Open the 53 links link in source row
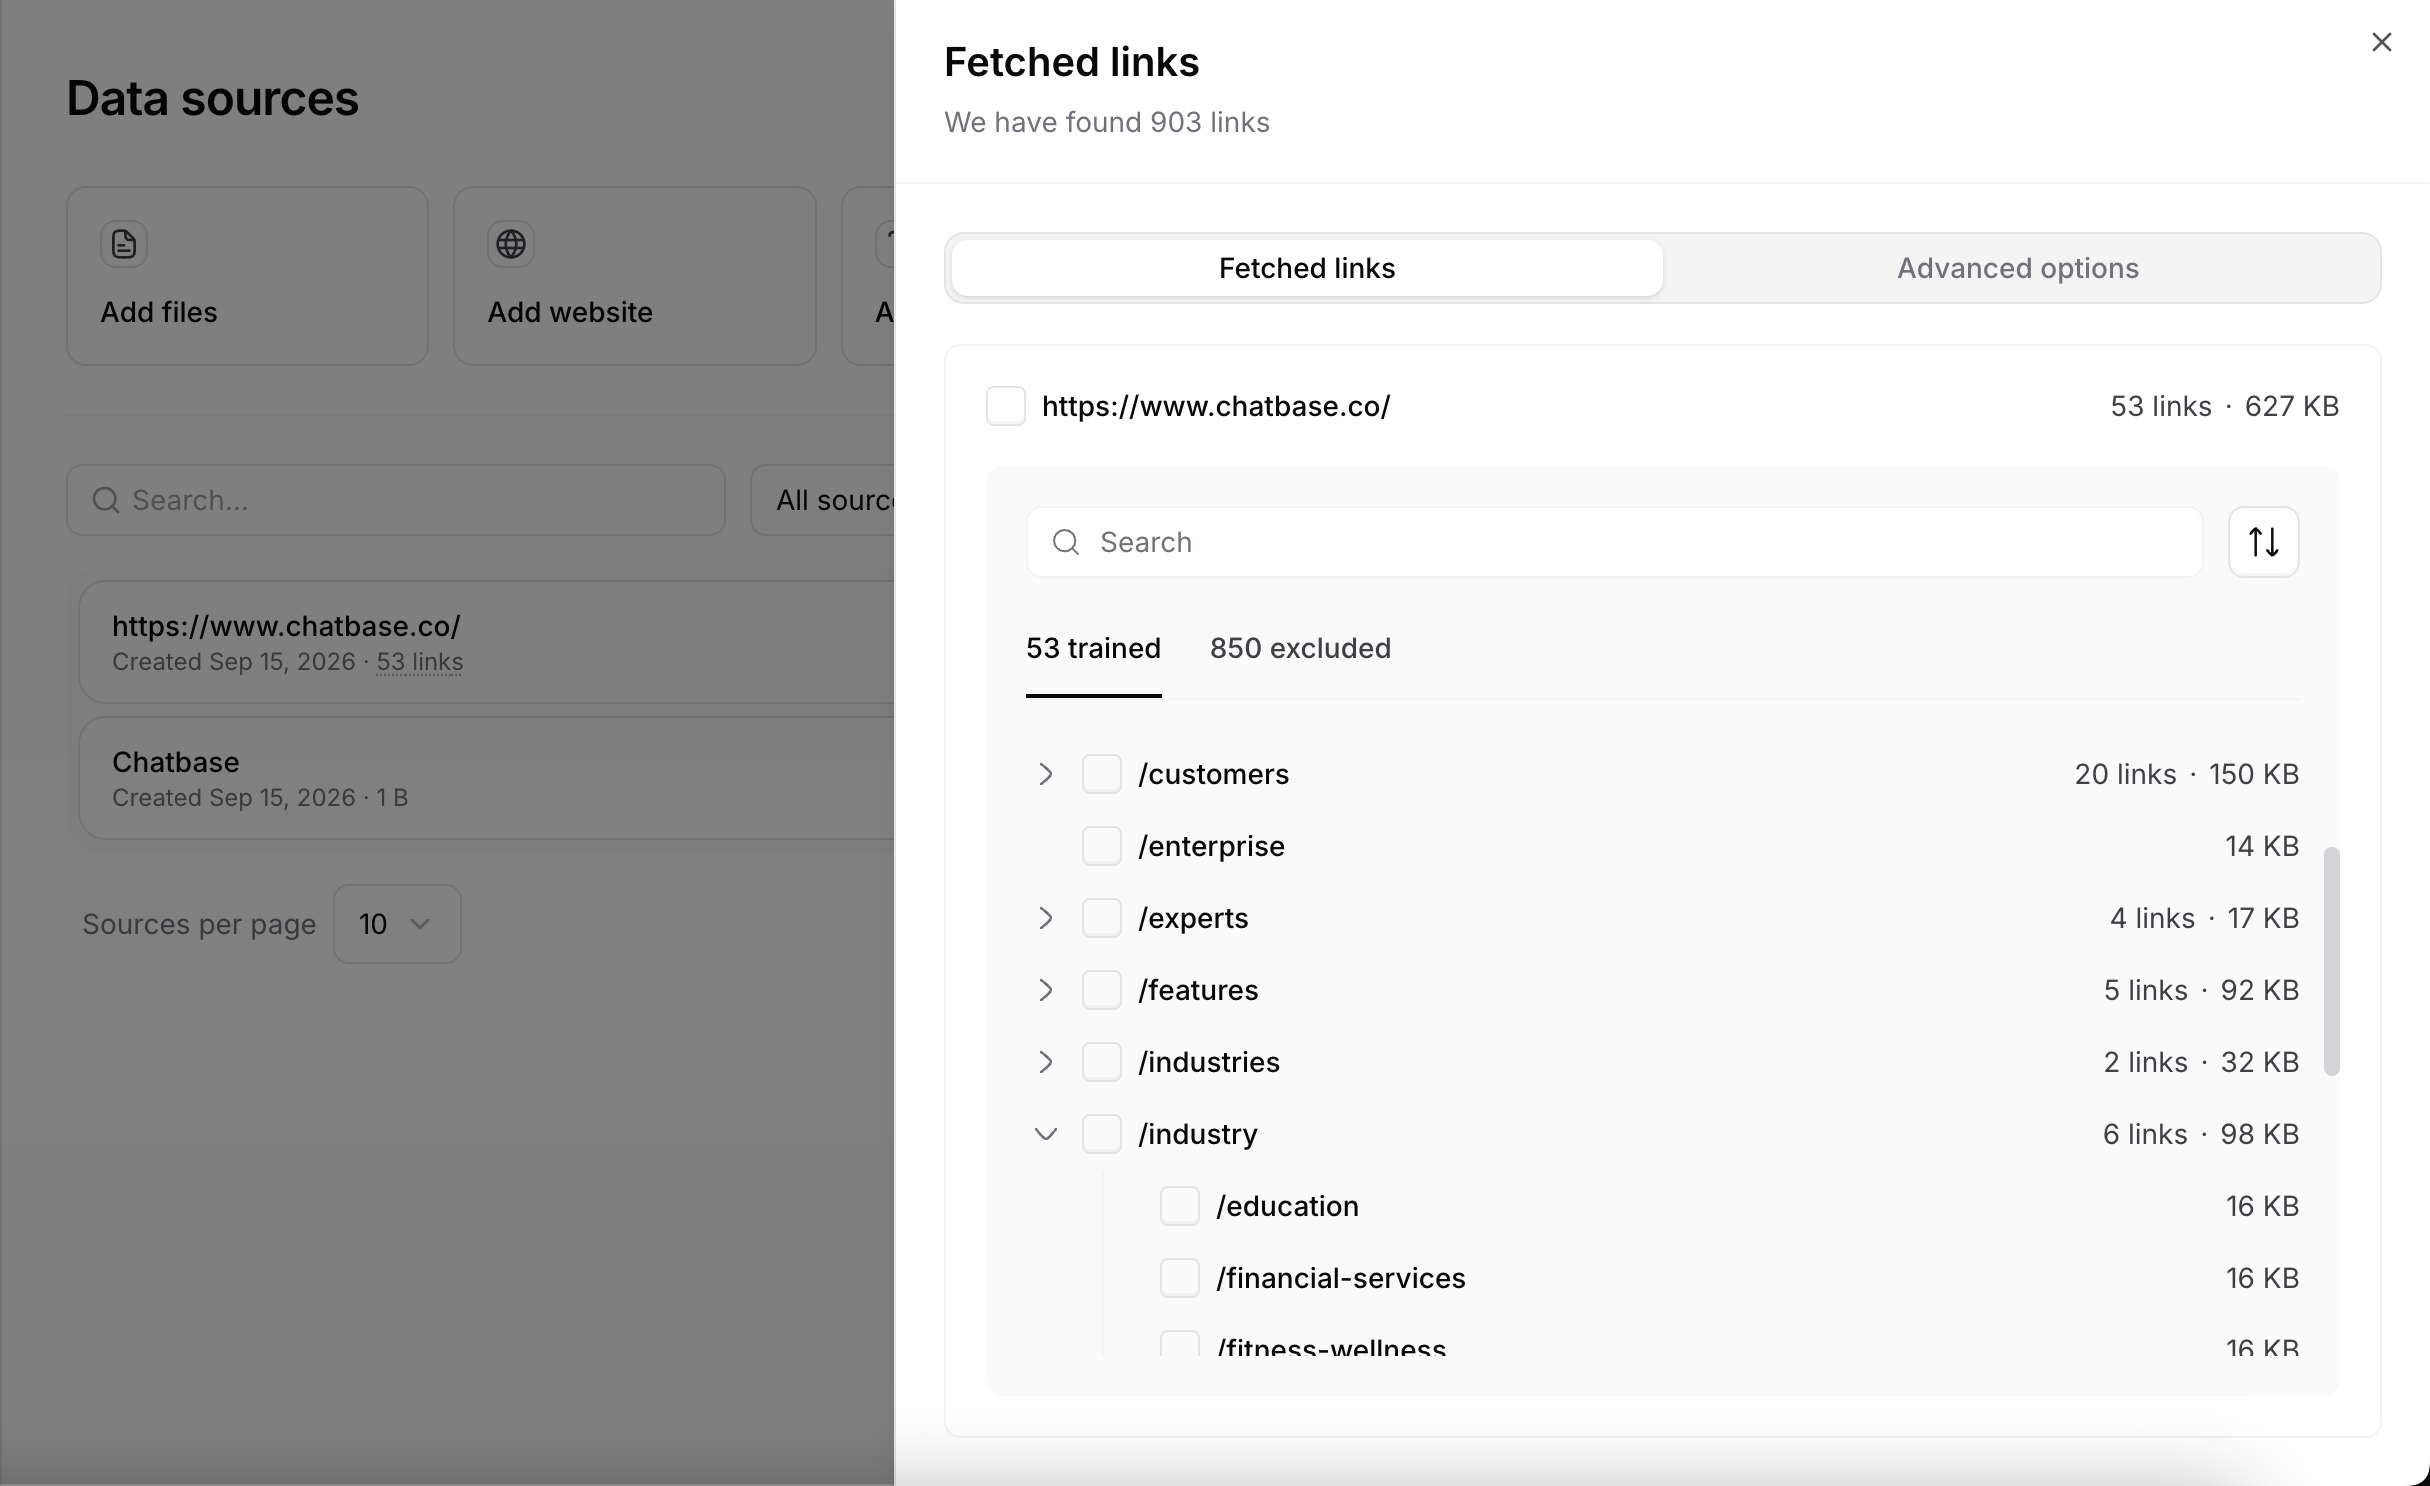Screen dimensions: 2430x1486 (419, 662)
